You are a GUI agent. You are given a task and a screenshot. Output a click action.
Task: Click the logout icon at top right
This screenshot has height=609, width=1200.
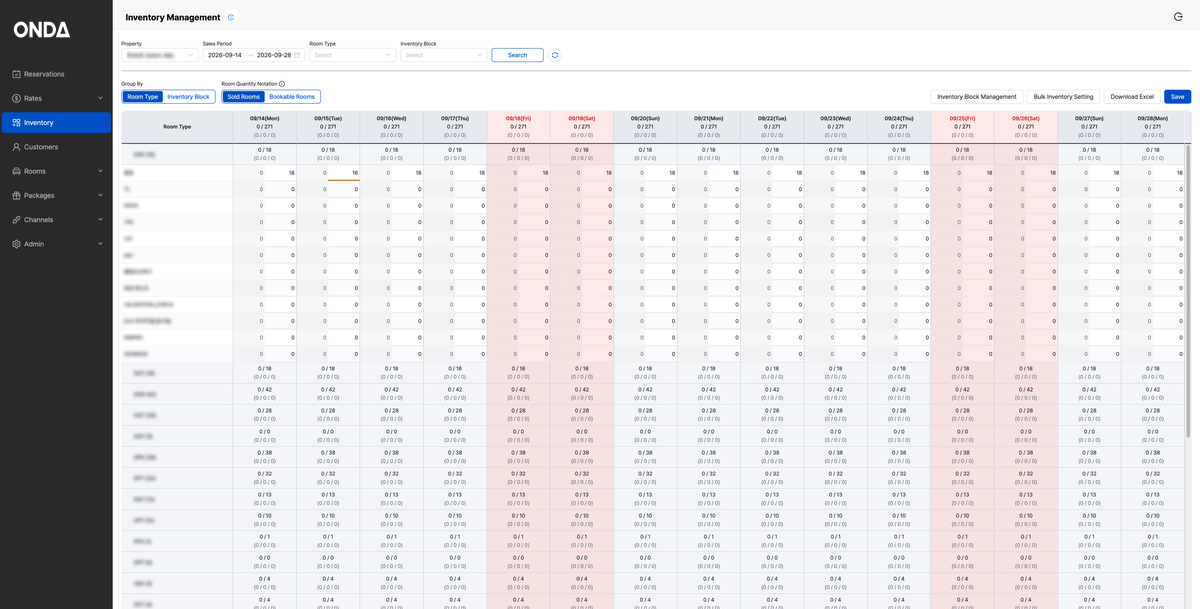tap(1178, 17)
